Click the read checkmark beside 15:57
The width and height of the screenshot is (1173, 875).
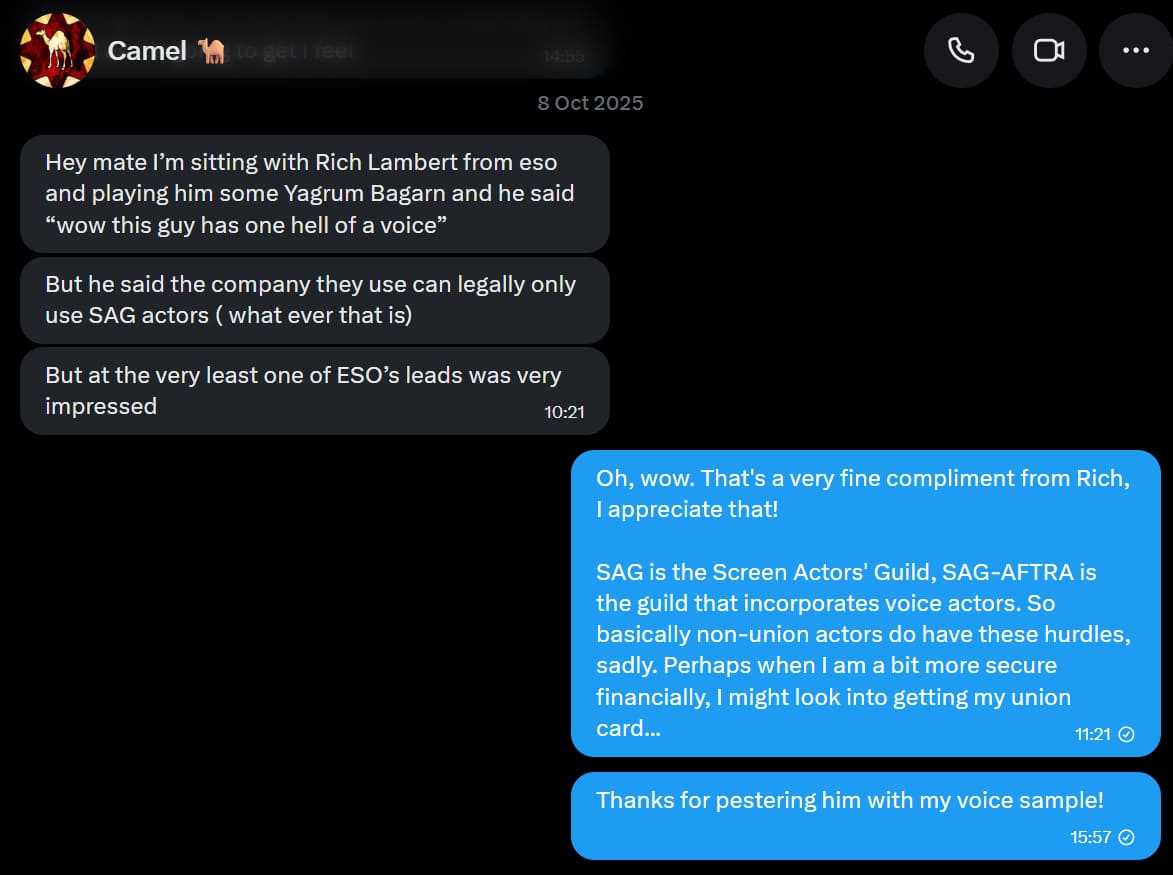(1126, 837)
